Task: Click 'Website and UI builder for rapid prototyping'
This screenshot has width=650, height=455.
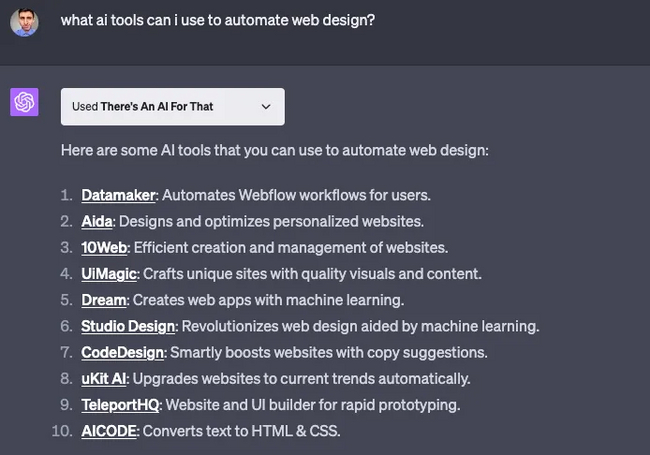Action: 313,404
